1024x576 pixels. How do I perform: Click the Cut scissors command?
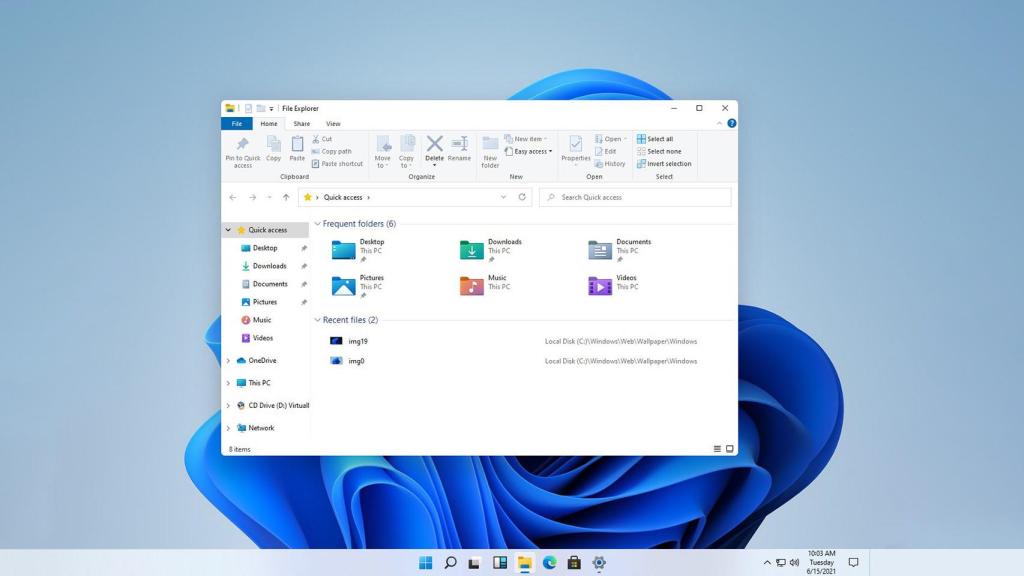point(323,139)
